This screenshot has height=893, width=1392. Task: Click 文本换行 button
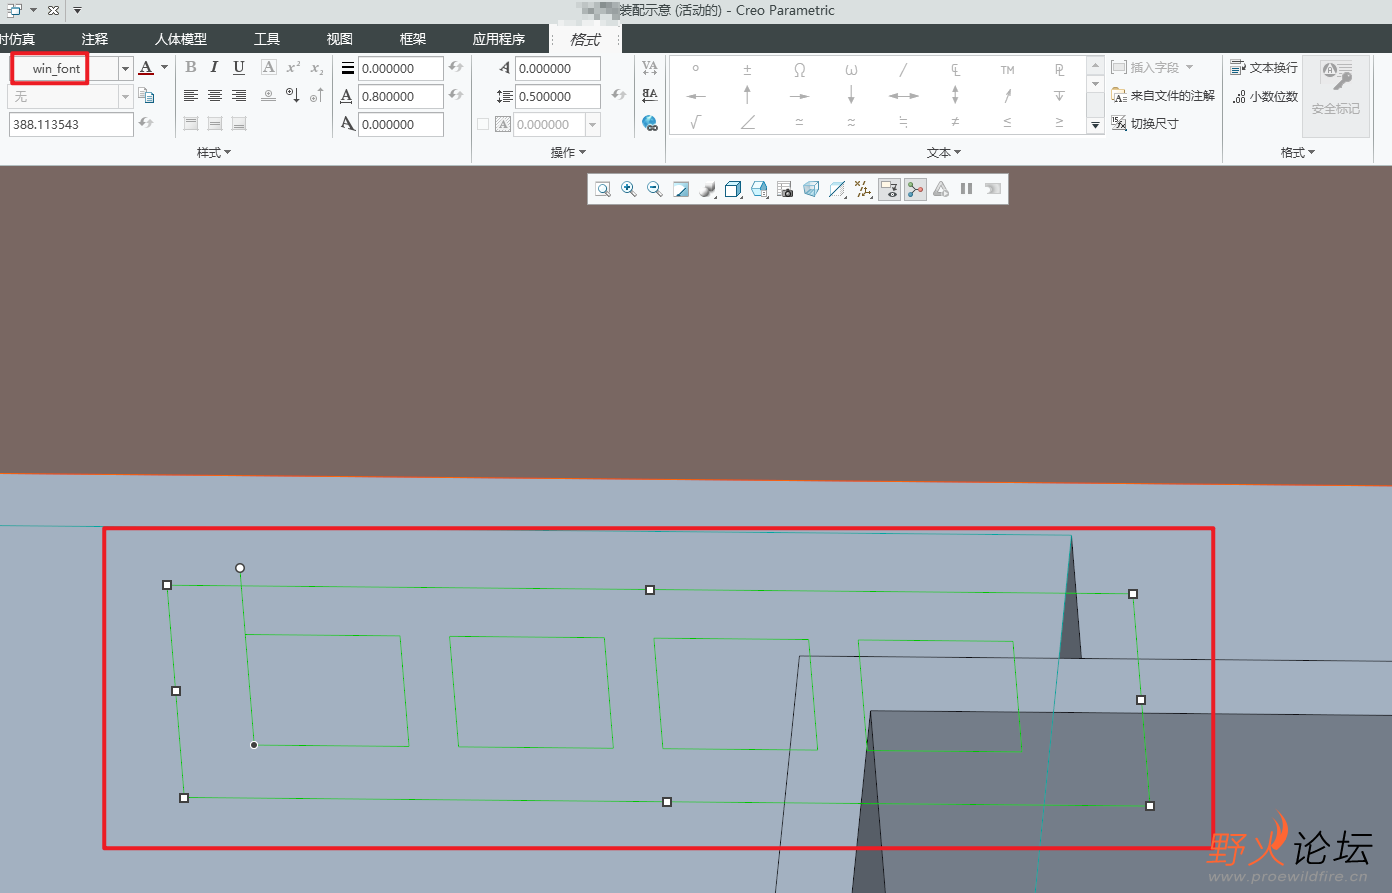1264,67
